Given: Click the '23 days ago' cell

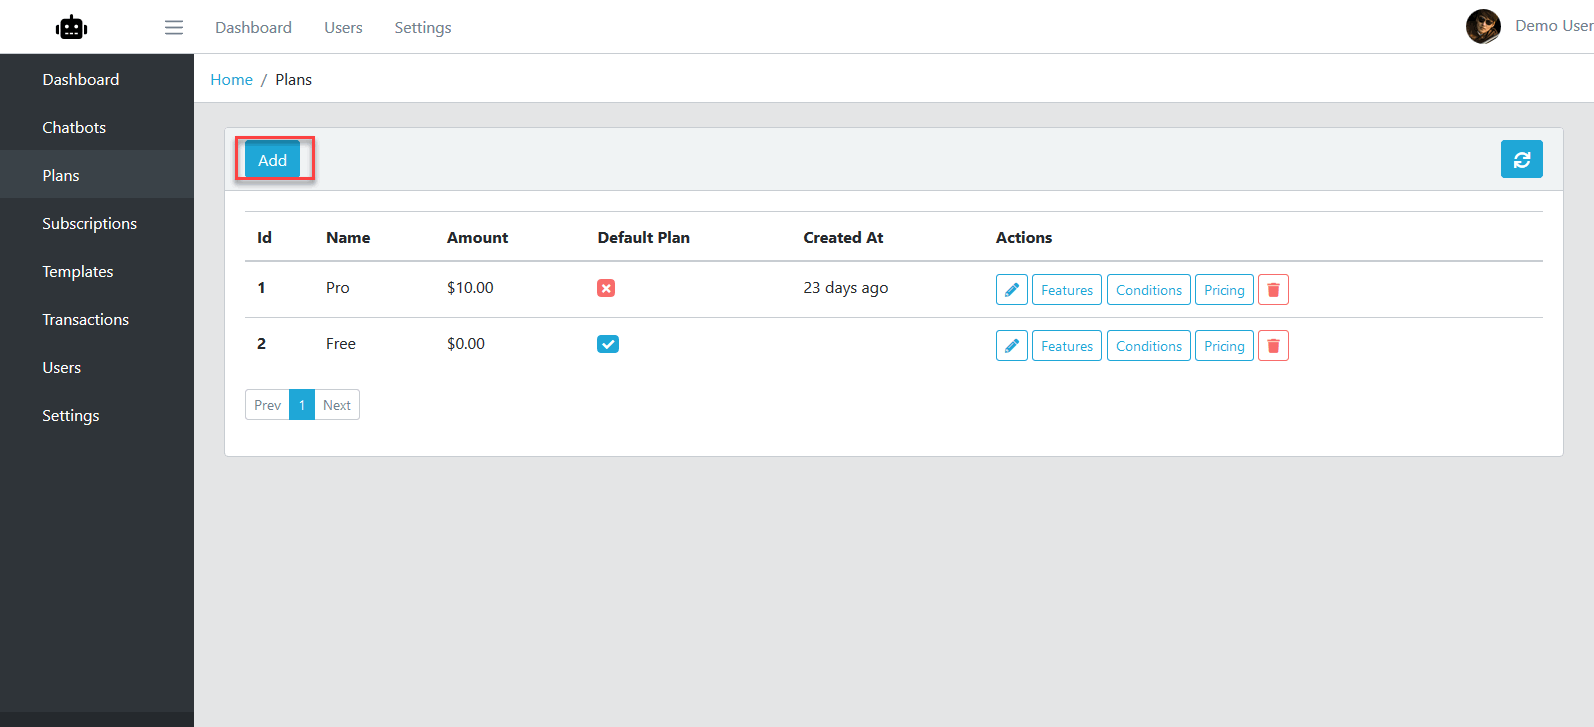Looking at the screenshot, I should tap(846, 288).
